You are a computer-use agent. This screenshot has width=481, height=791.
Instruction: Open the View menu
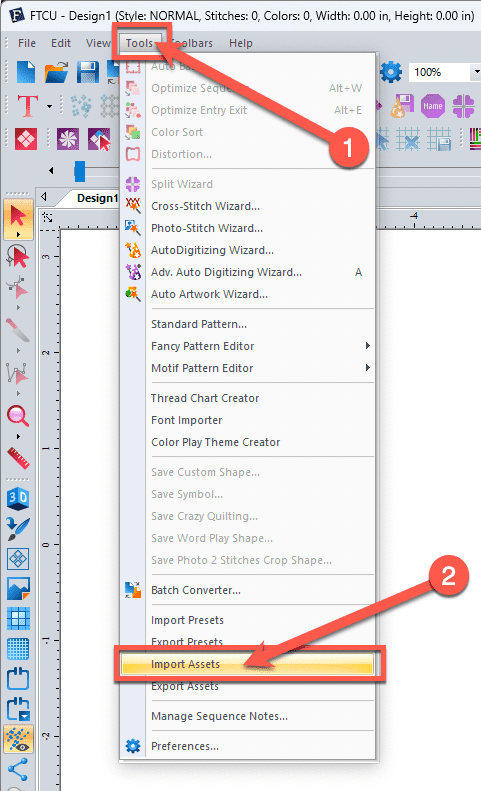(97, 43)
